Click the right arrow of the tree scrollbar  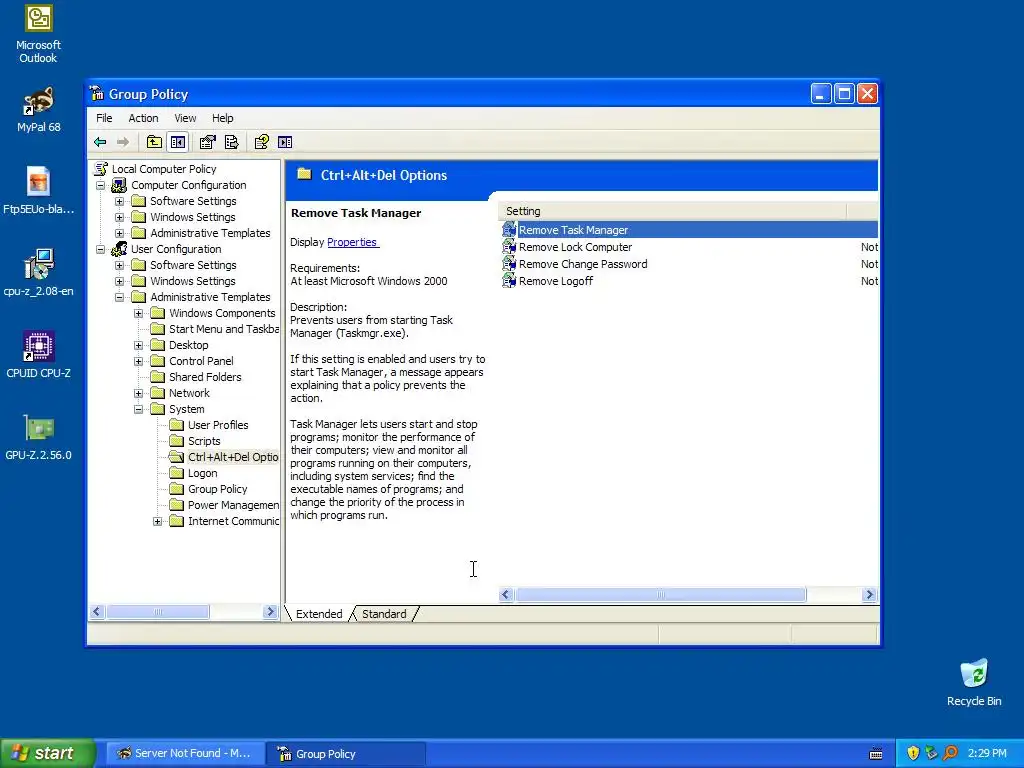(x=270, y=612)
